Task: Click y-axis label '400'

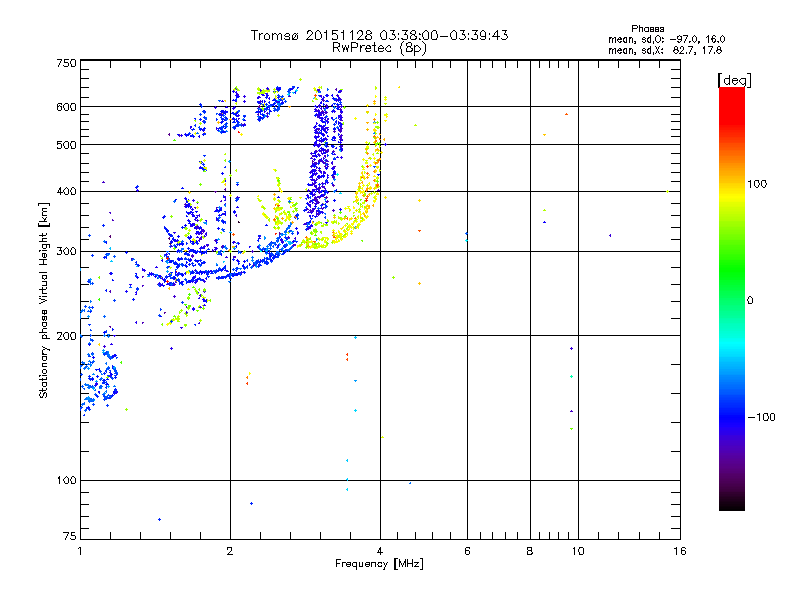Action: pyautogui.click(x=66, y=192)
